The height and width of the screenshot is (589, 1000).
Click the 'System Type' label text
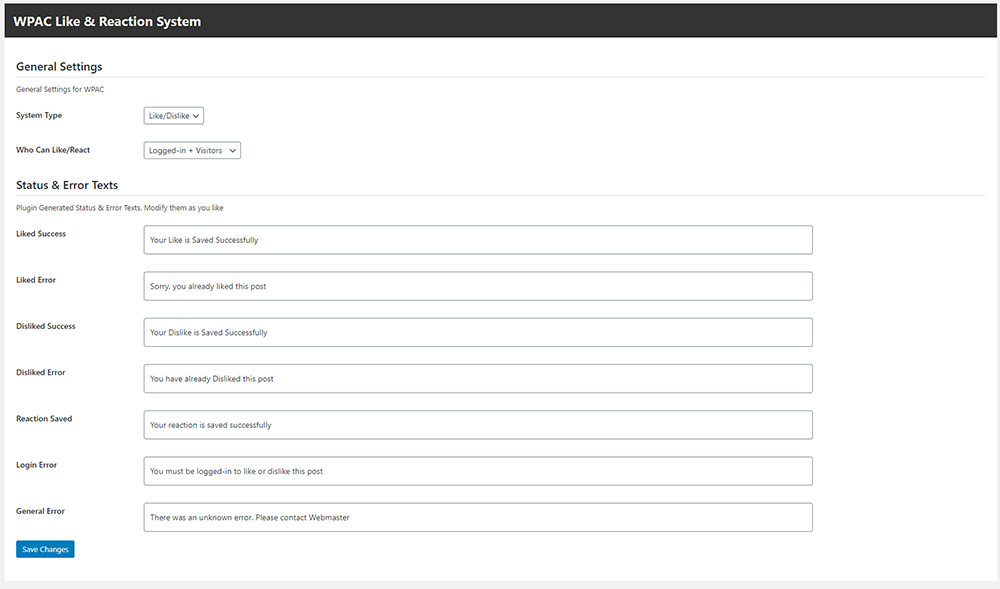coord(39,116)
